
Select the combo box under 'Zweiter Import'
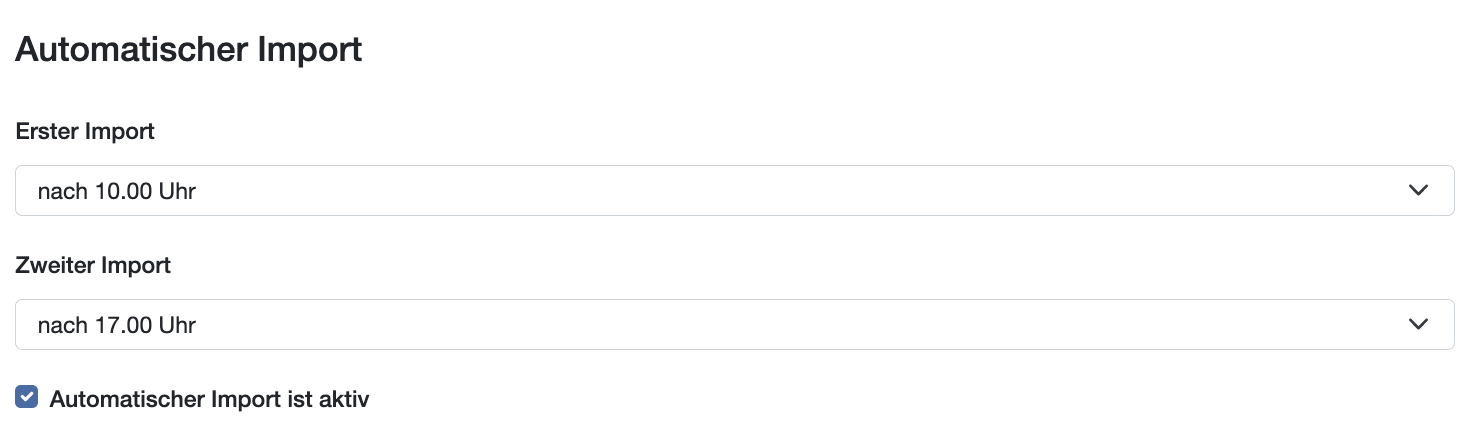pos(734,325)
